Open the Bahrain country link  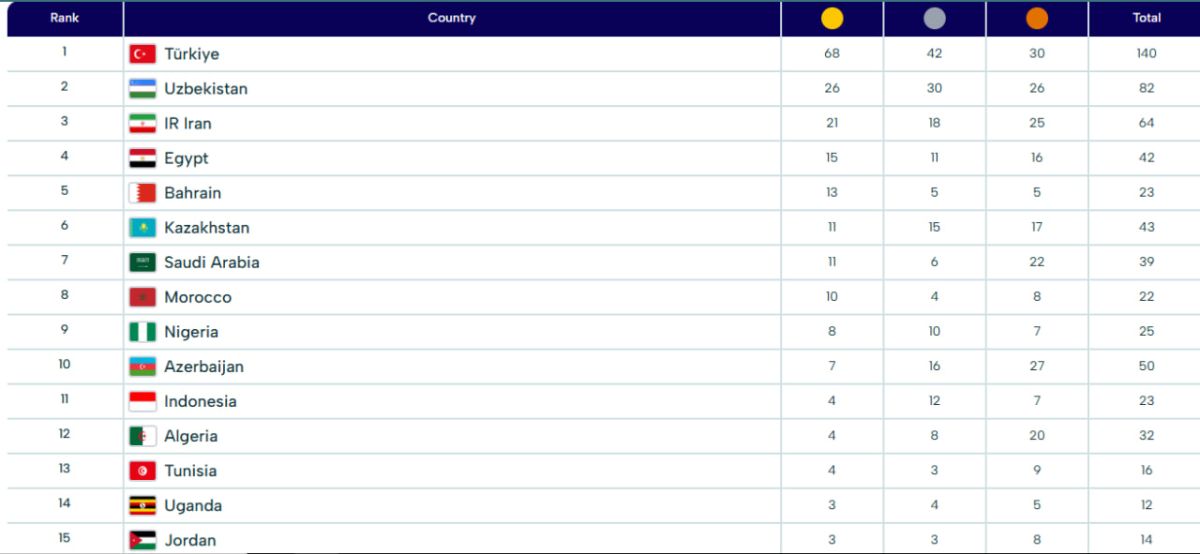coord(193,193)
